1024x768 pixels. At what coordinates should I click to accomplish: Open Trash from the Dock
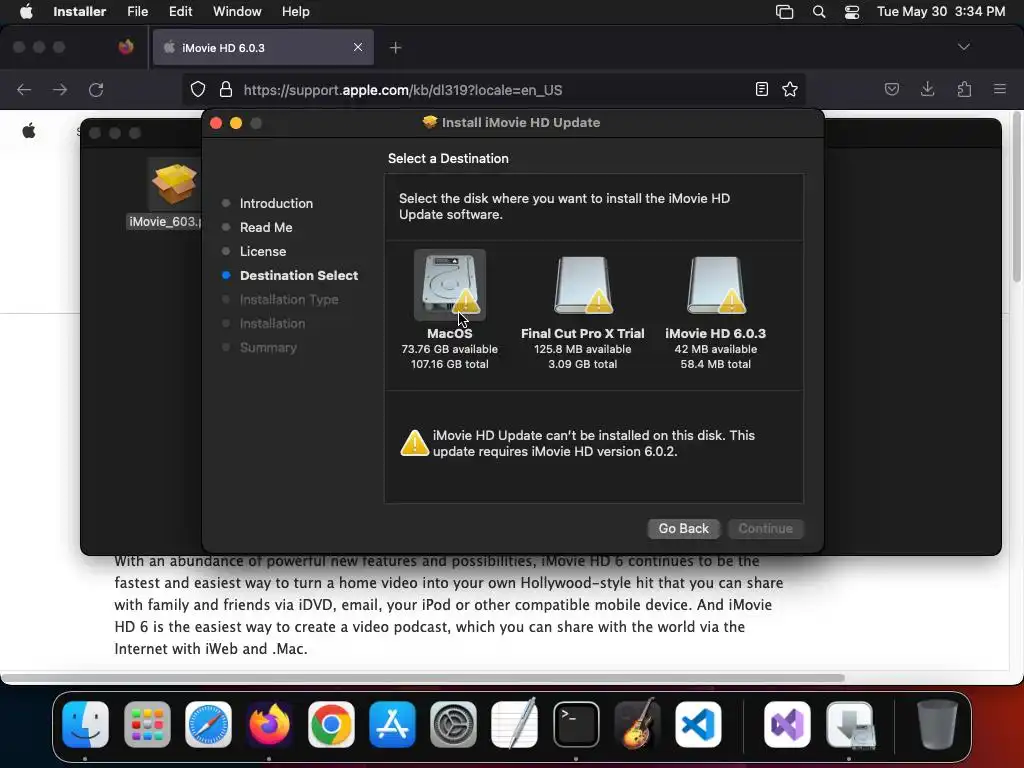937,724
